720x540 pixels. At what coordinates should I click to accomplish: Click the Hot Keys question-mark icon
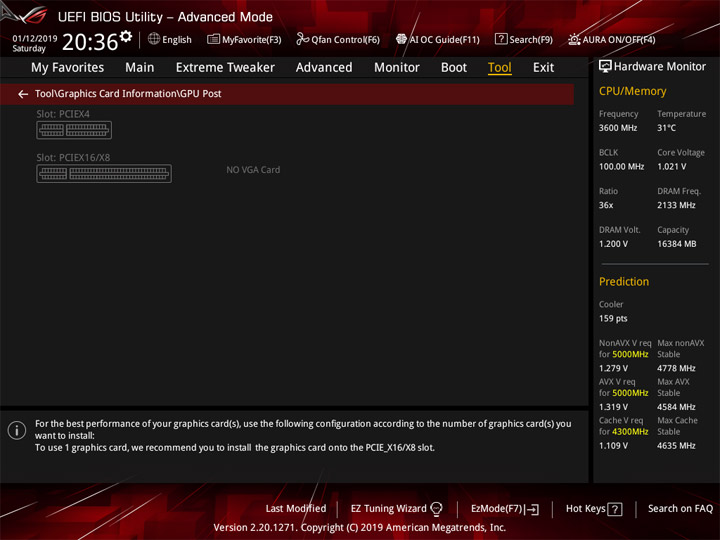[615, 509]
